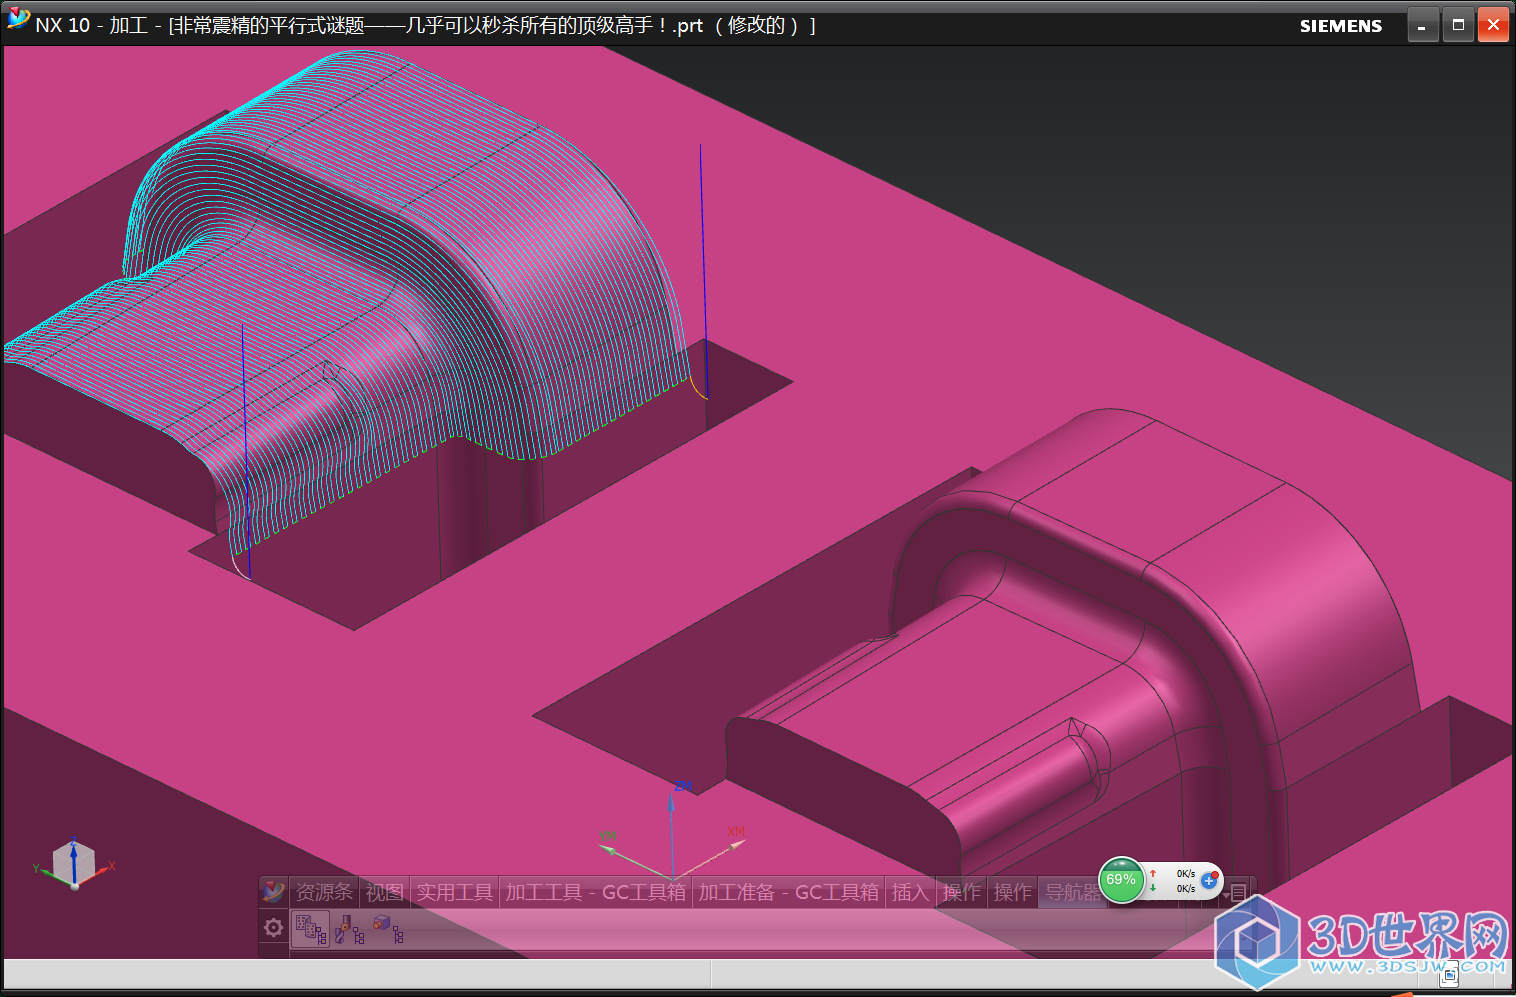Viewport: 1516px width, 997px height.
Task: Select the Geometry View icon
Action: [x=388, y=929]
